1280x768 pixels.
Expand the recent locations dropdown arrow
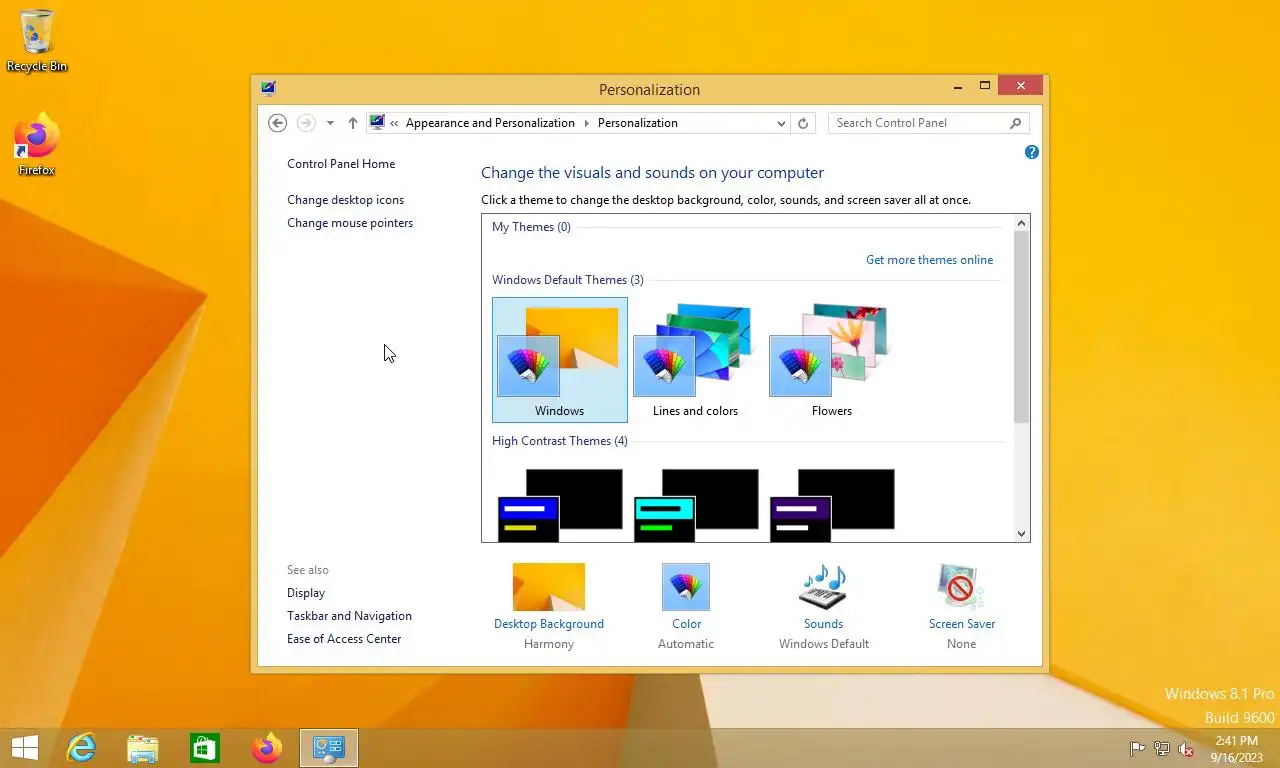click(x=330, y=123)
